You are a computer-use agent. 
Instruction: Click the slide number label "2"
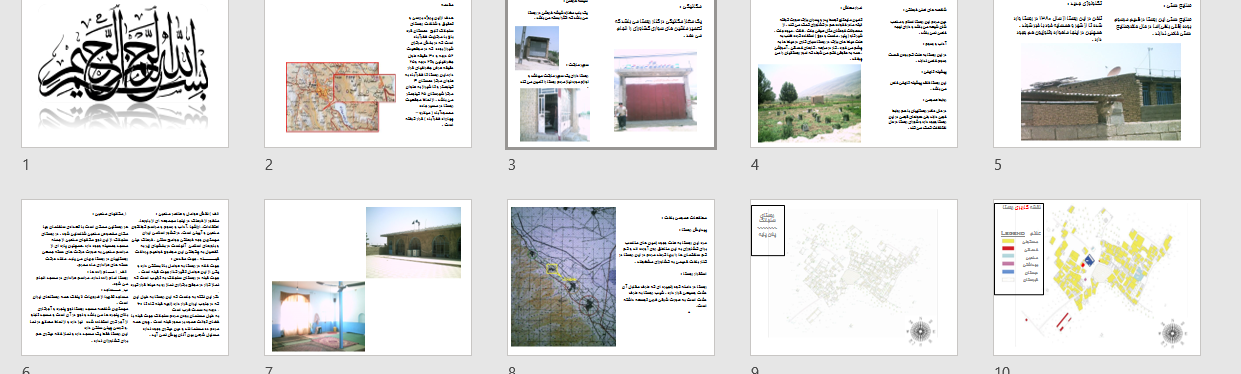[269, 164]
